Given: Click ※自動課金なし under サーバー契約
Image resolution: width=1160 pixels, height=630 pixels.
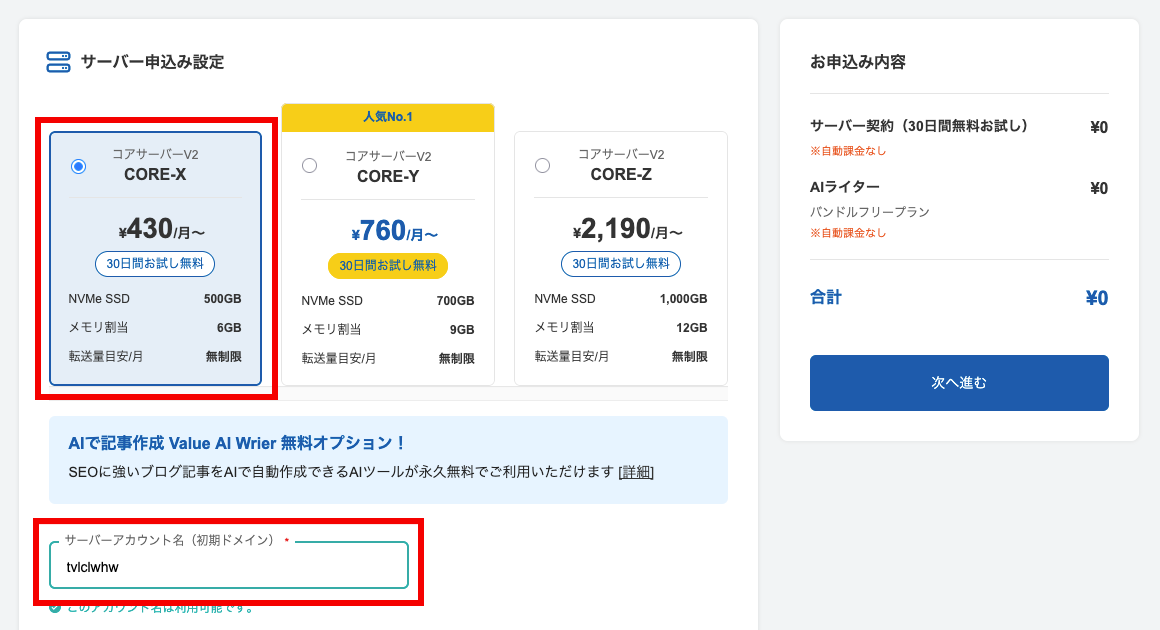Looking at the screenshot, I should [848, 151].
